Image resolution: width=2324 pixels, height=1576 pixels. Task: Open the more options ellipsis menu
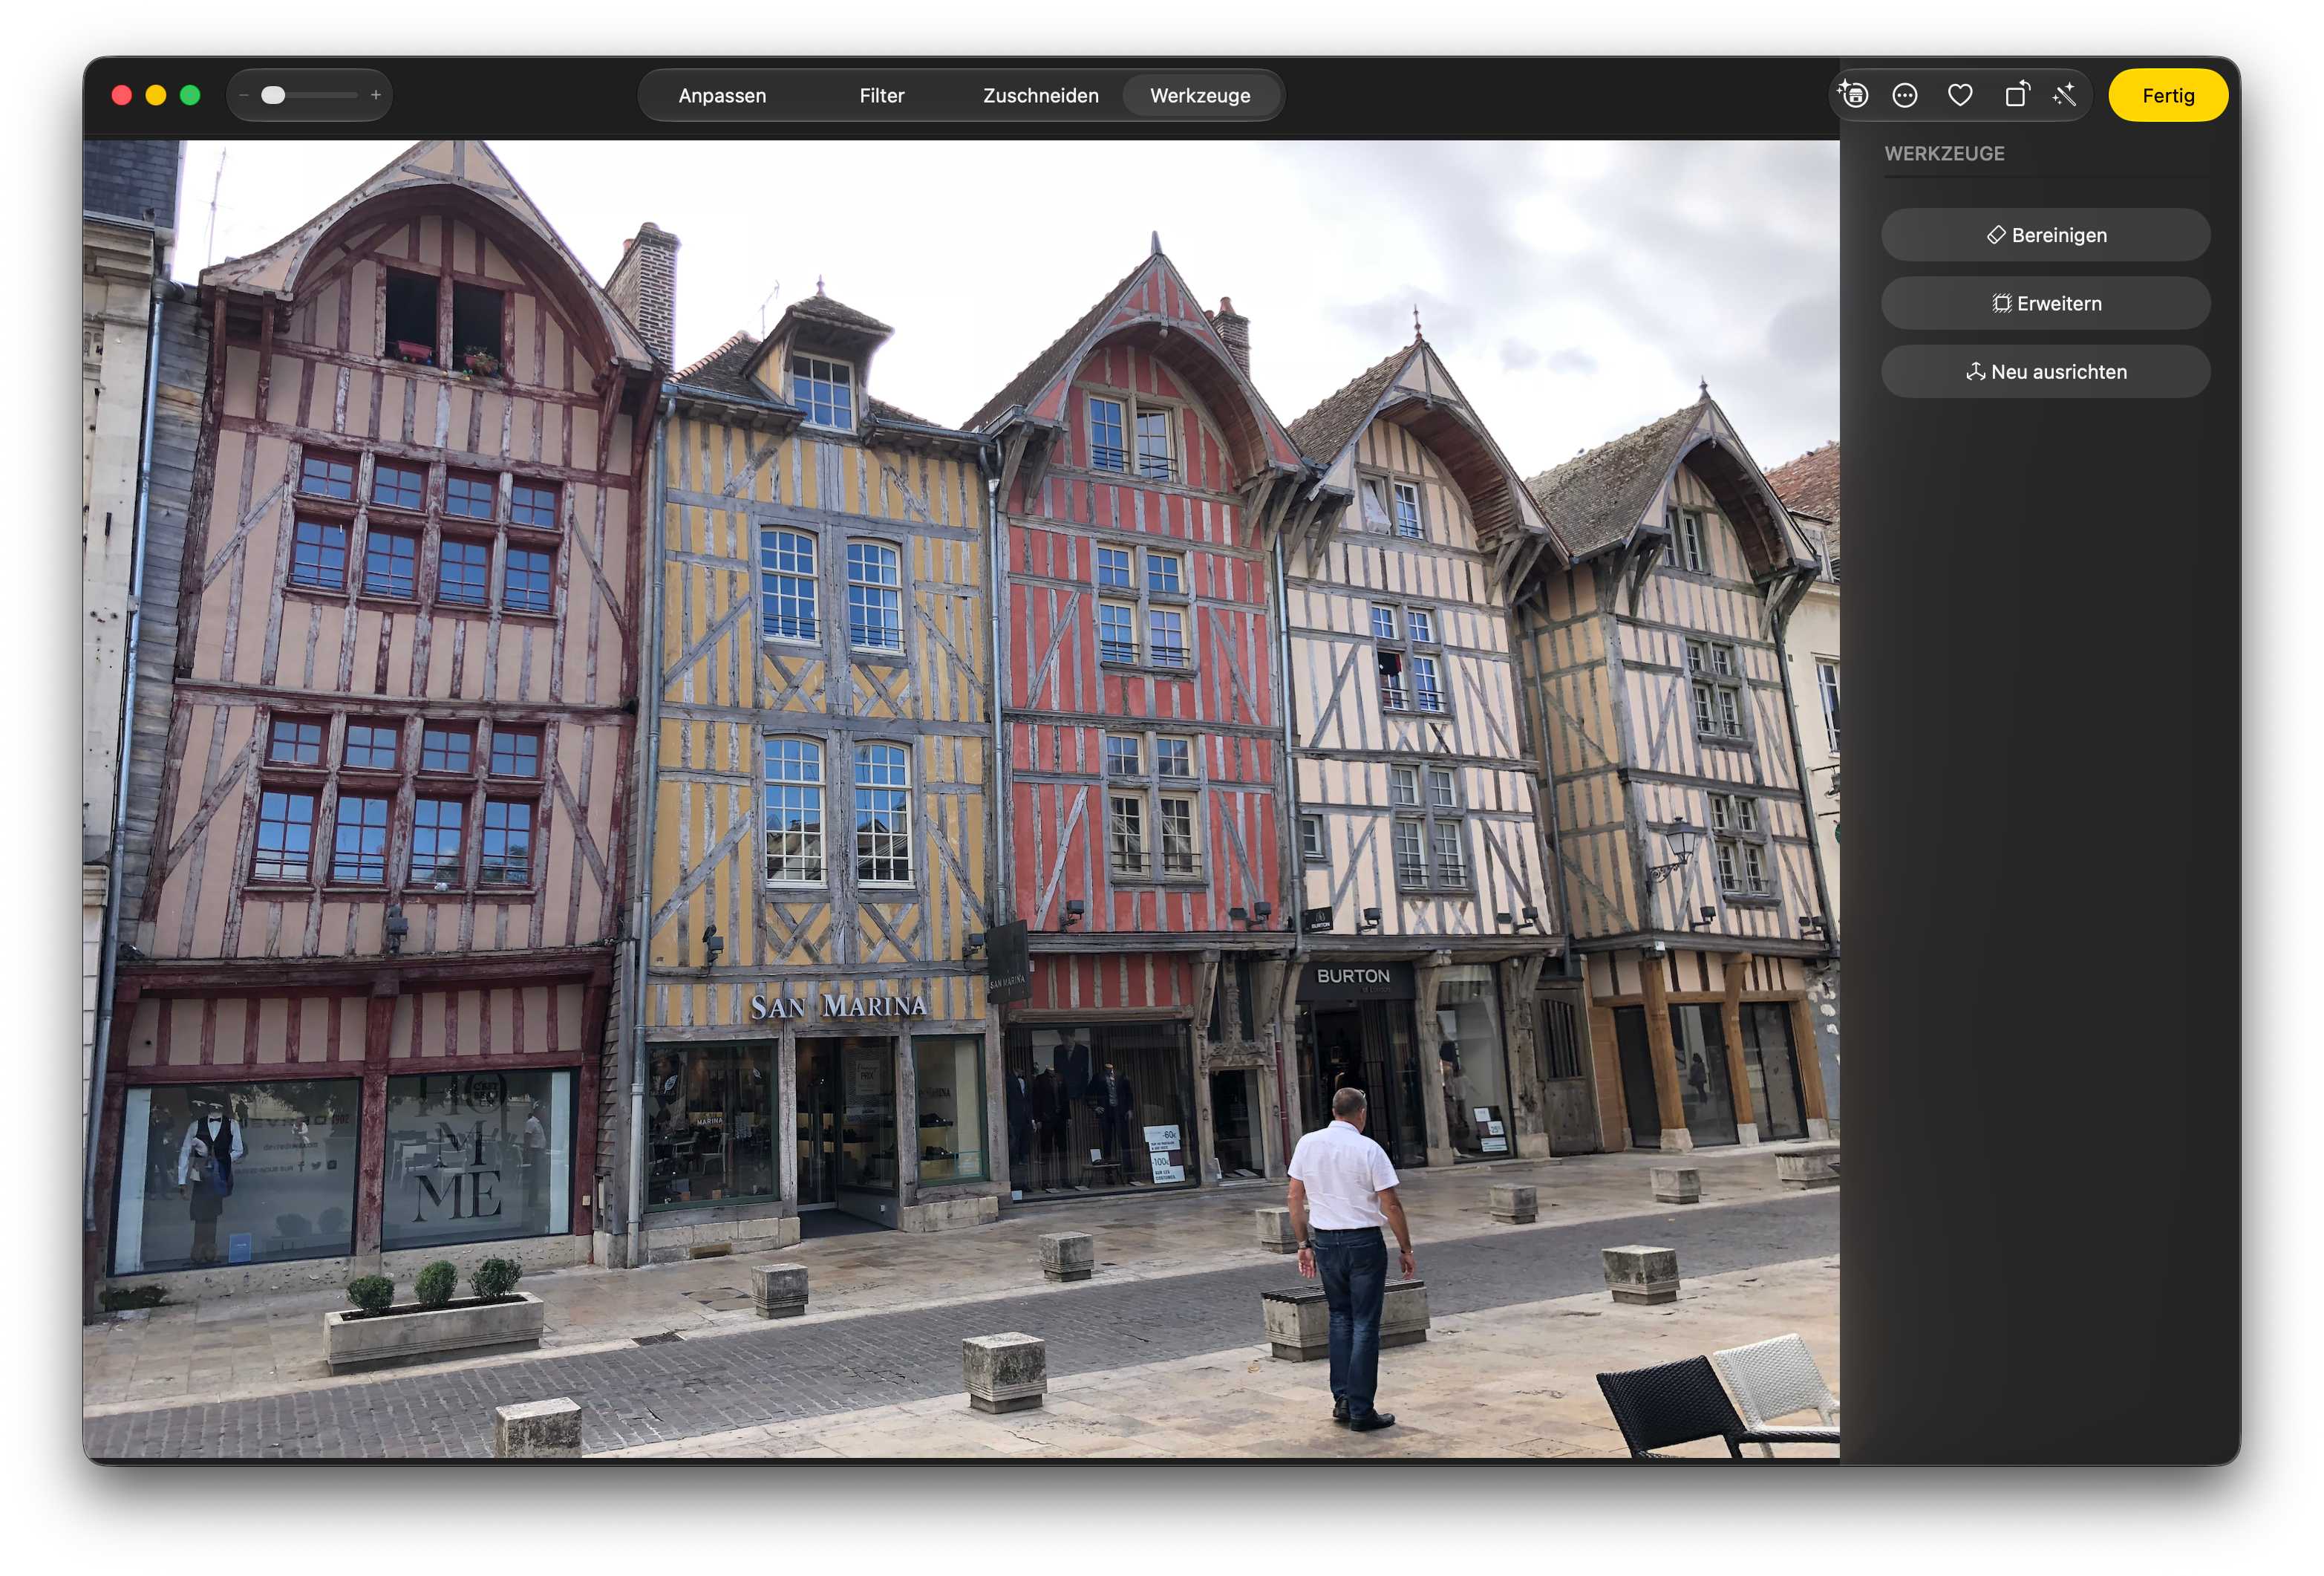[1905, 95]
